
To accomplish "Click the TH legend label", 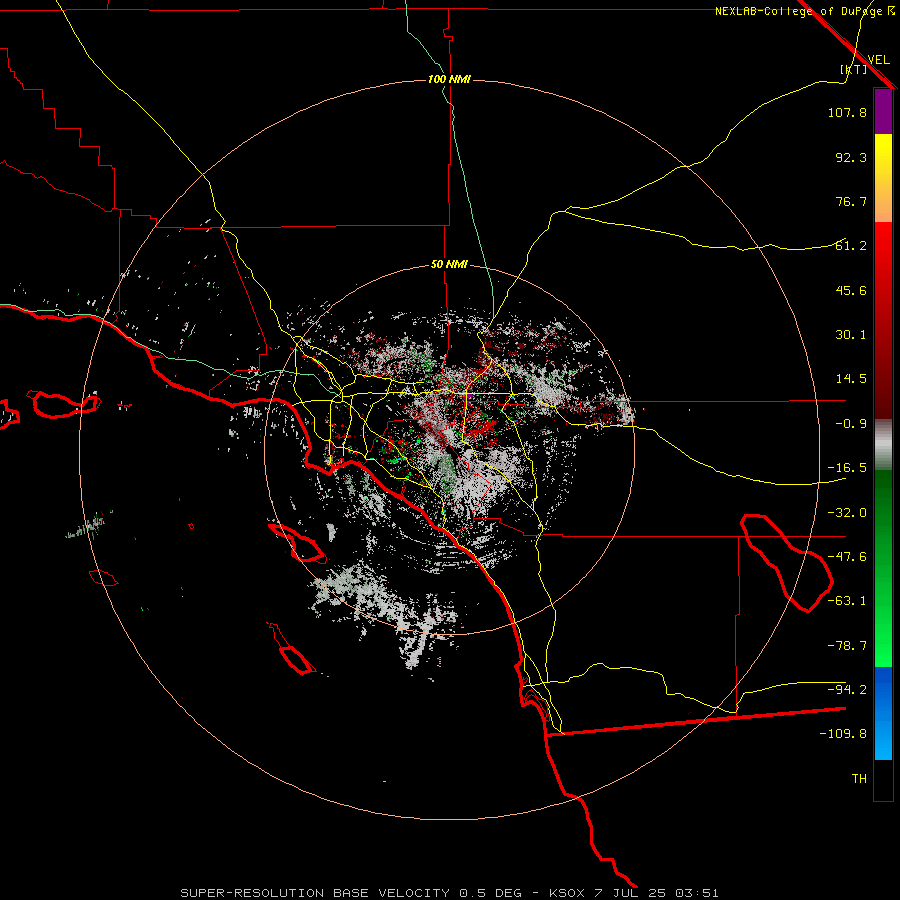I will tap(859, 779).
